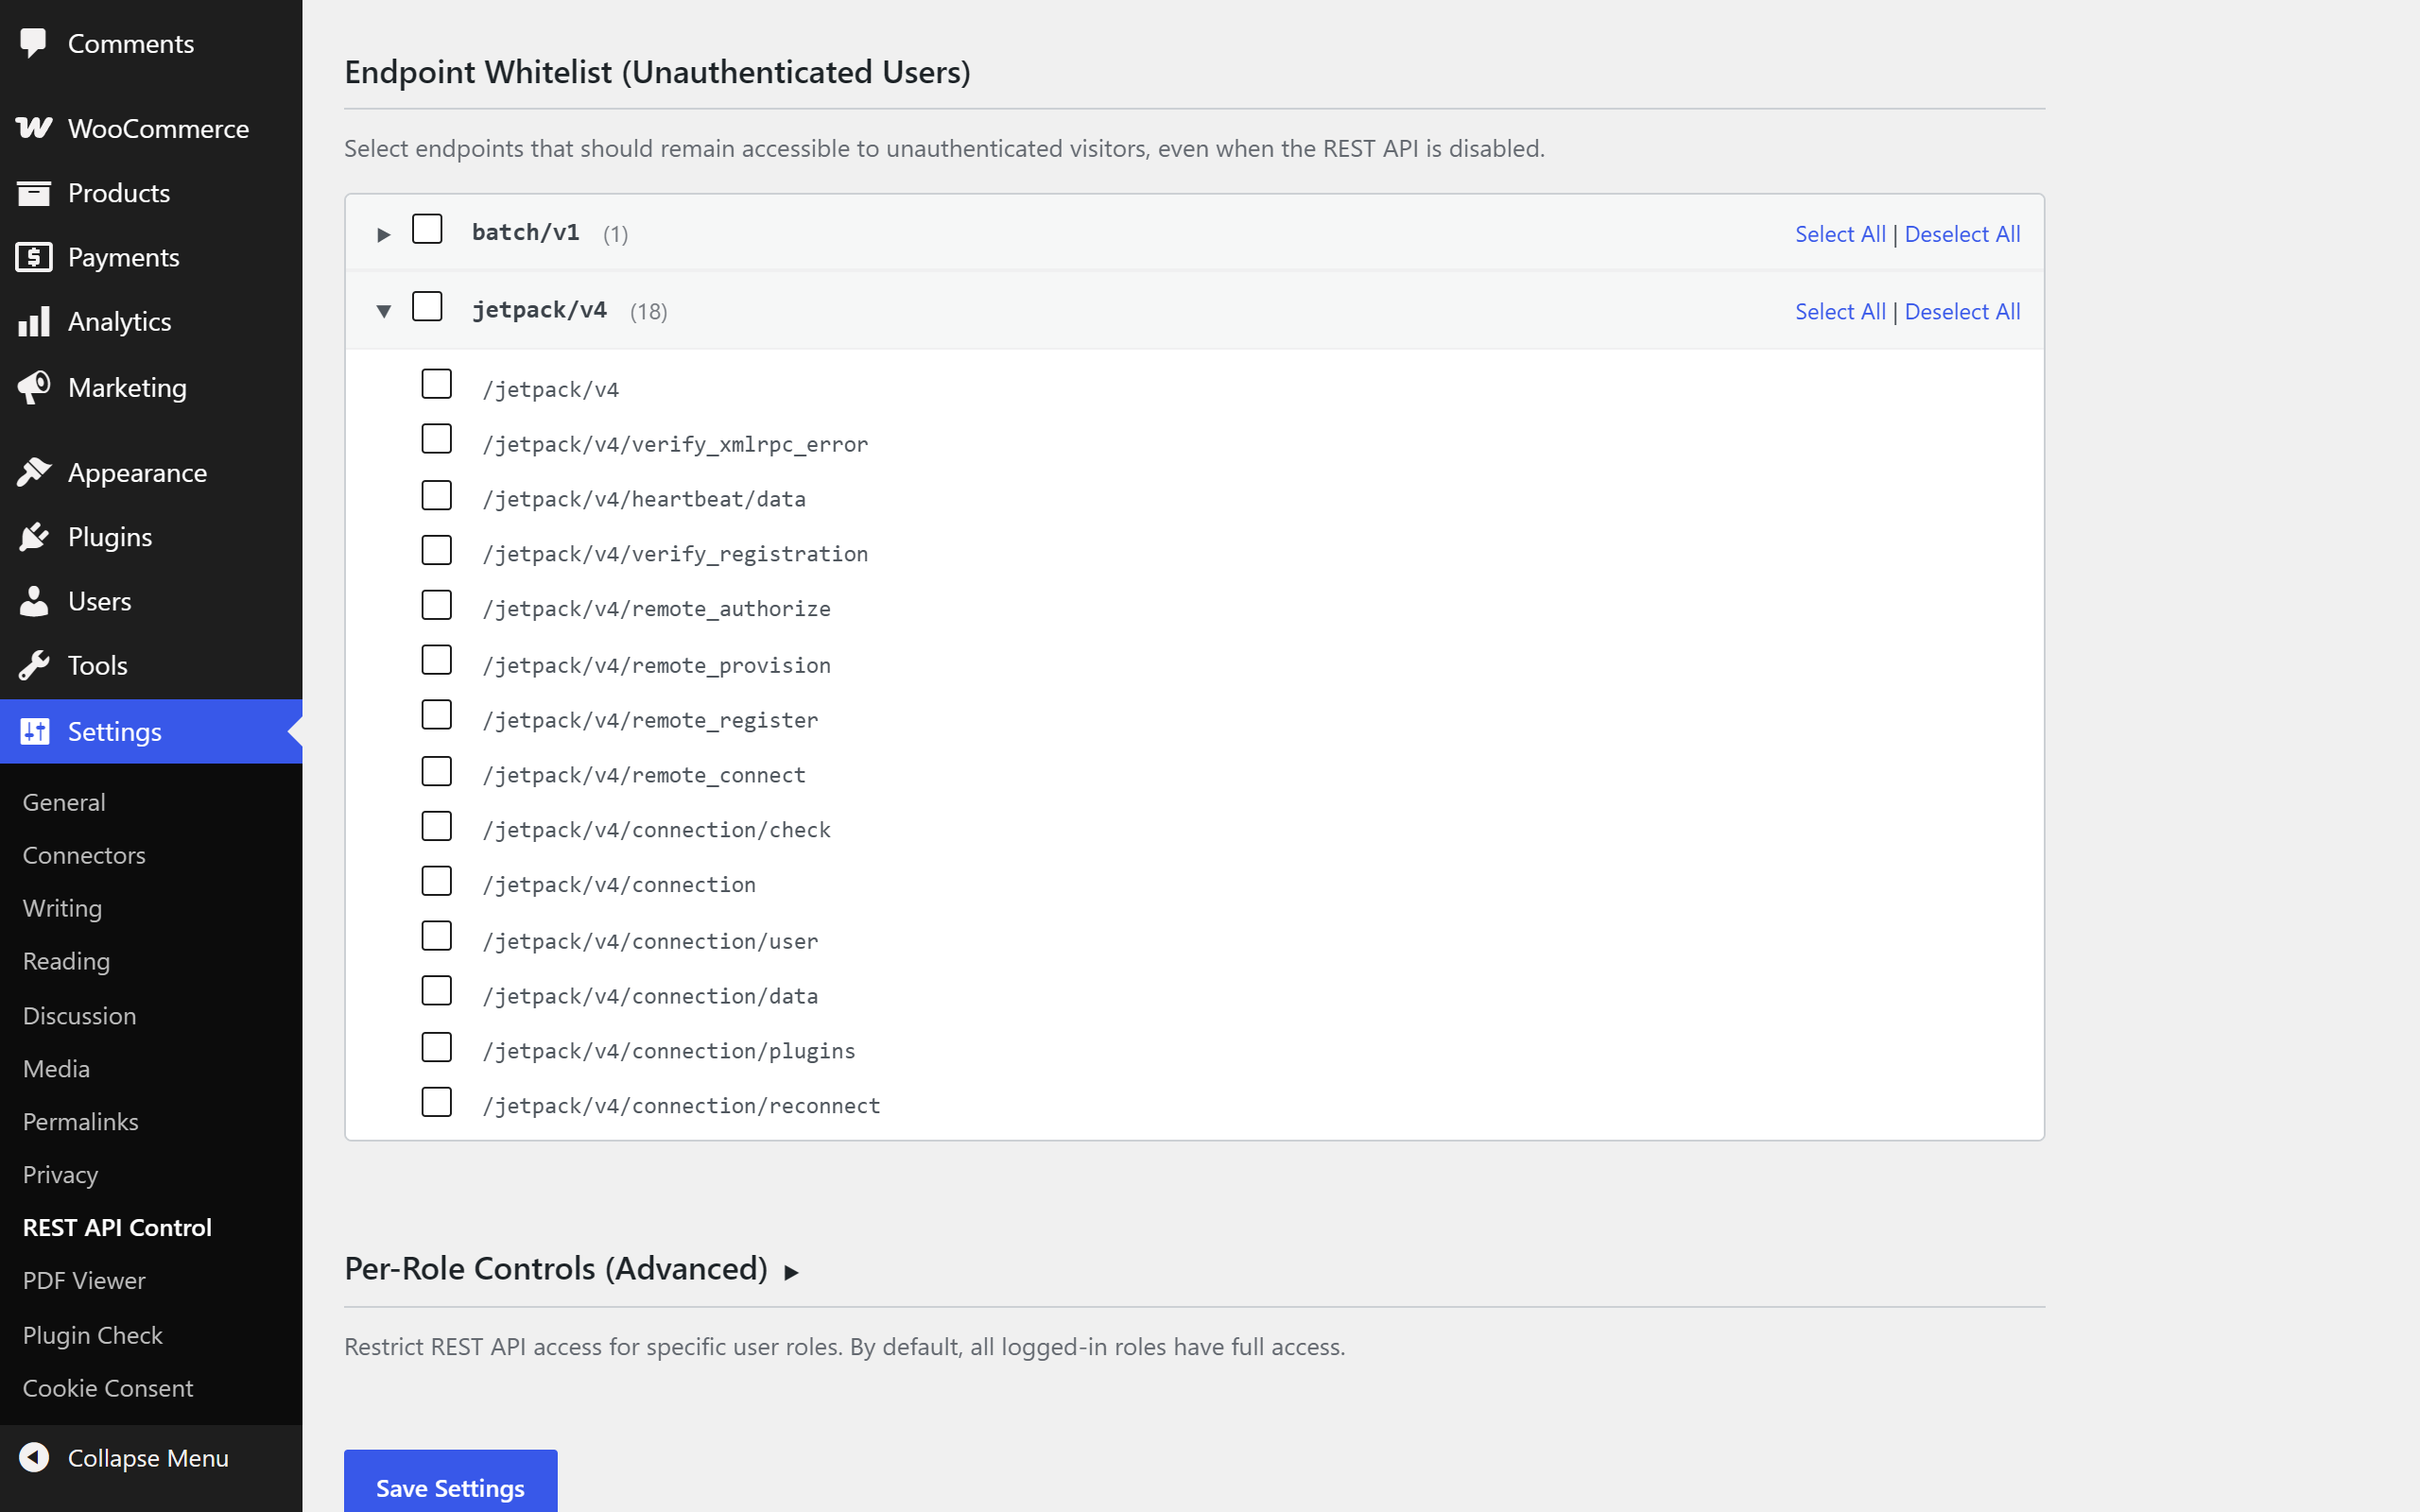Click Deselect All for batch/v1

click(1962, 234)
